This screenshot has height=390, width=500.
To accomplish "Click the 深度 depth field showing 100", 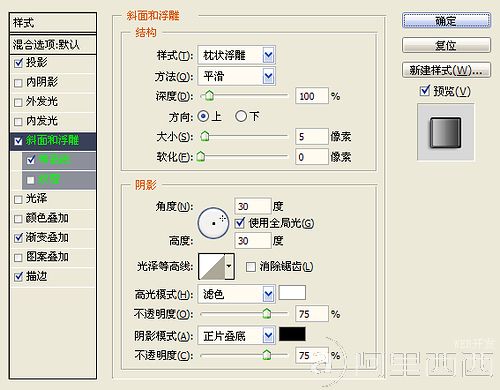I will [x=312, y=96].
